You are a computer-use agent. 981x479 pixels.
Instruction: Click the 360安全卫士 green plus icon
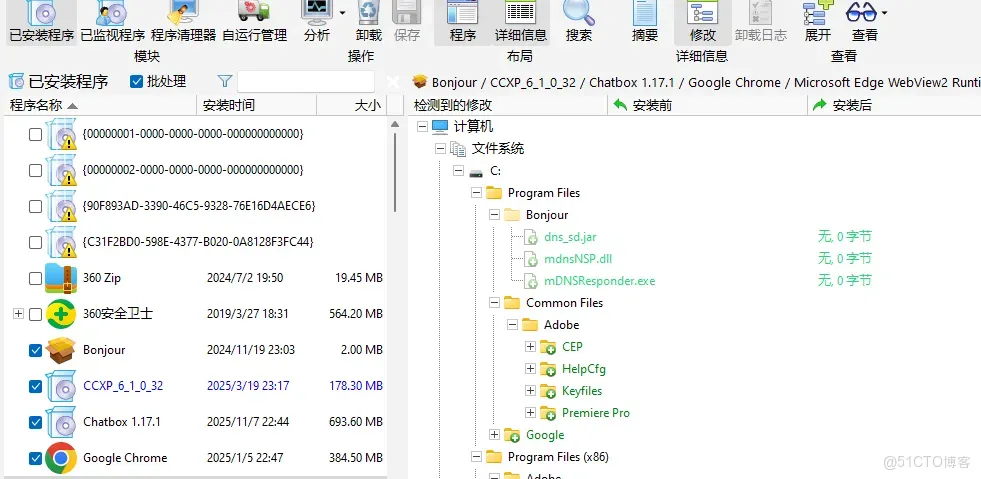click(x=61, y=314)
